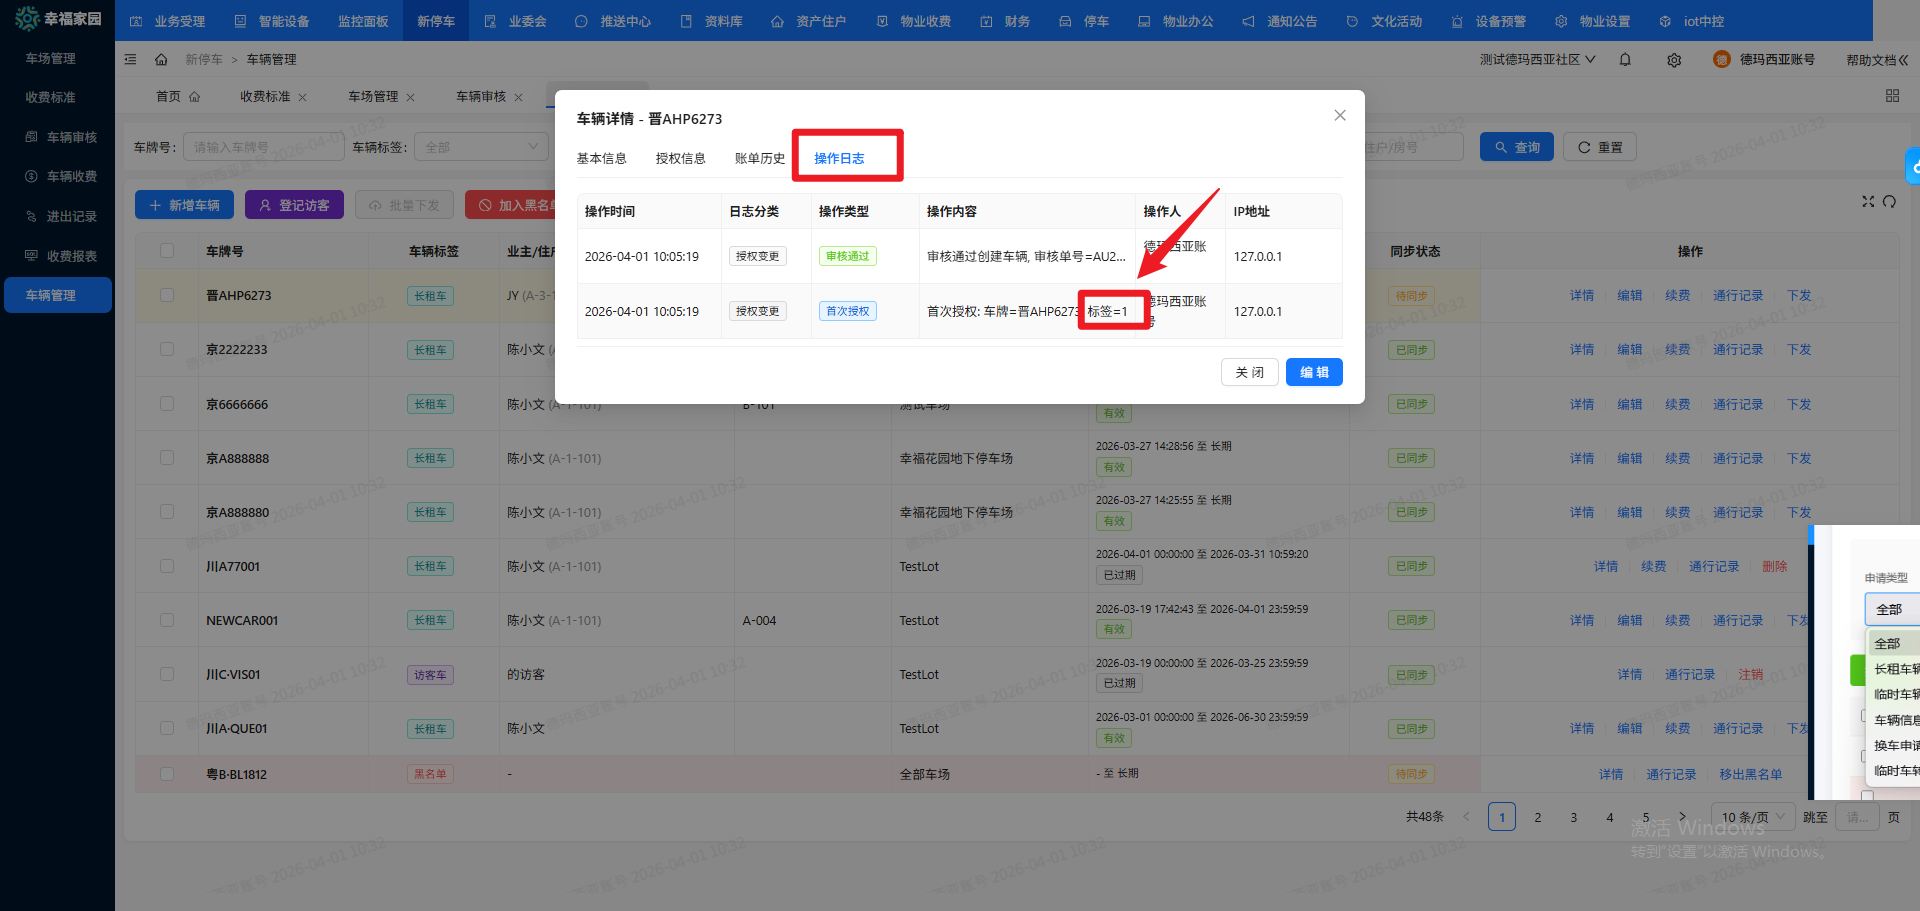Click the 车牌号 search input field

click(x=262, y=148)
